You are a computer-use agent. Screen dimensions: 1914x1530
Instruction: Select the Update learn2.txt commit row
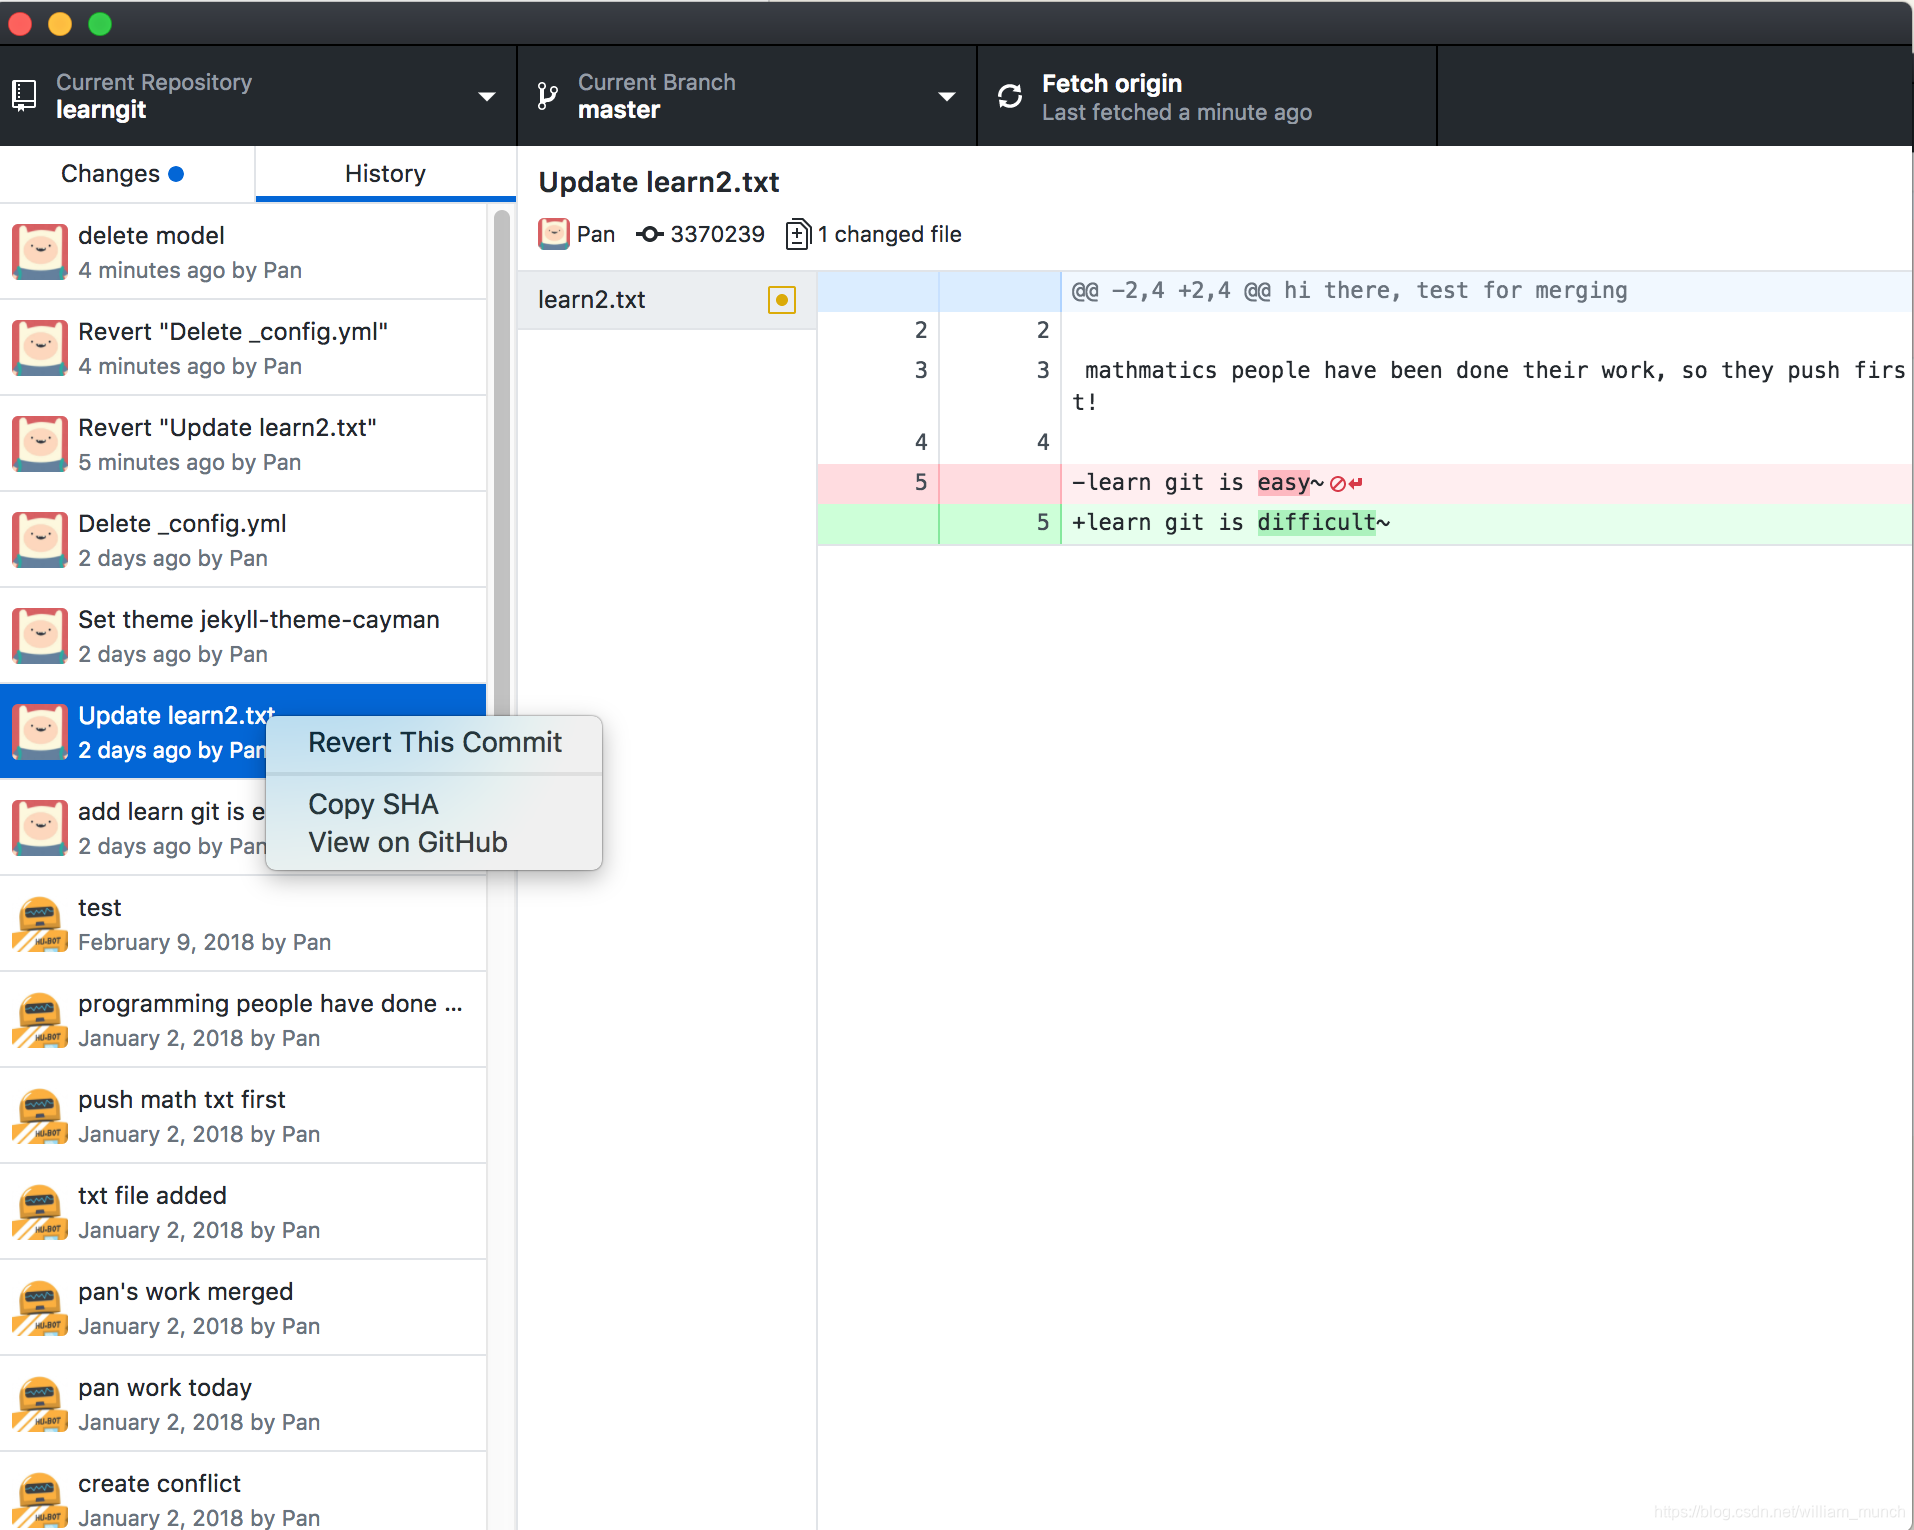(243, 732)
